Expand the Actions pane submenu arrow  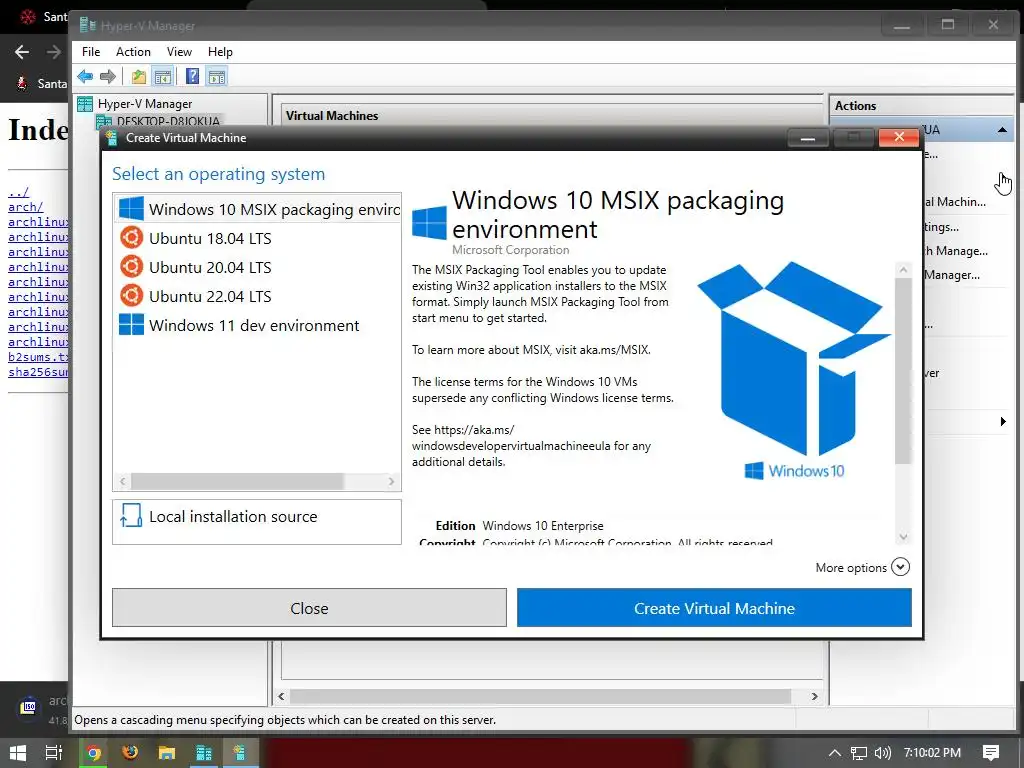1003,421
